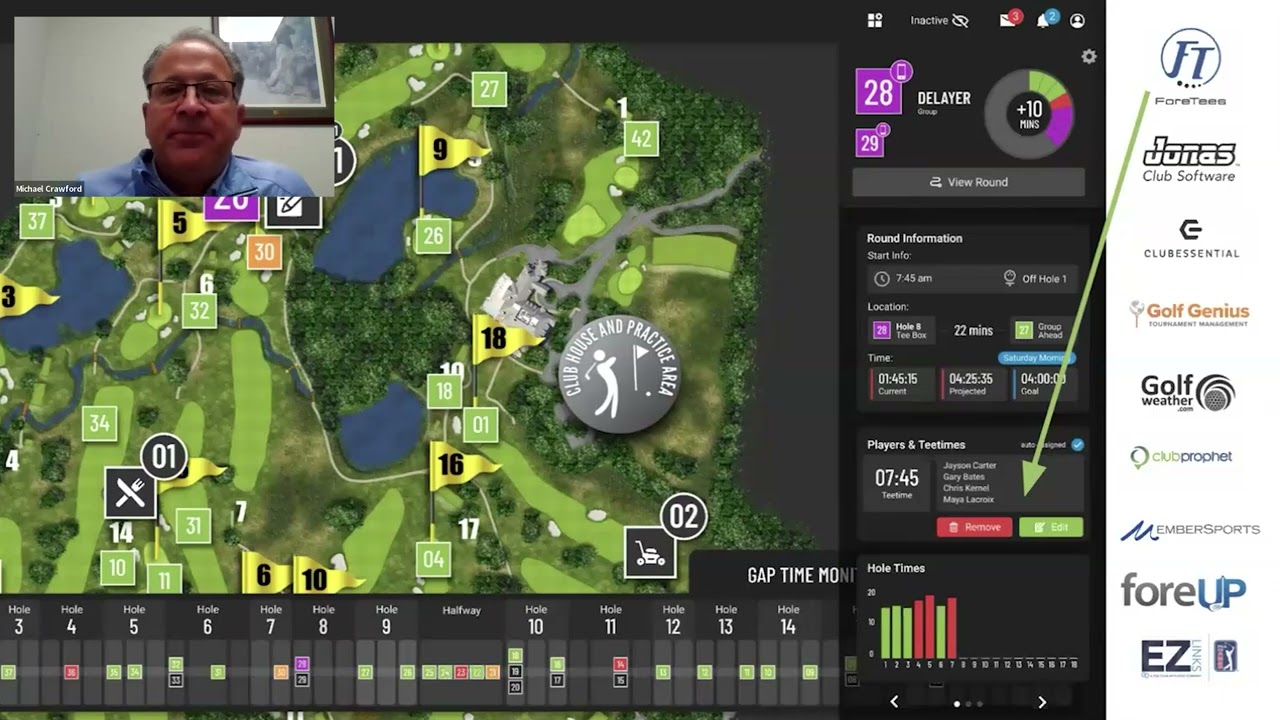Go to next panel page arrow

(x=1041, y=702)
